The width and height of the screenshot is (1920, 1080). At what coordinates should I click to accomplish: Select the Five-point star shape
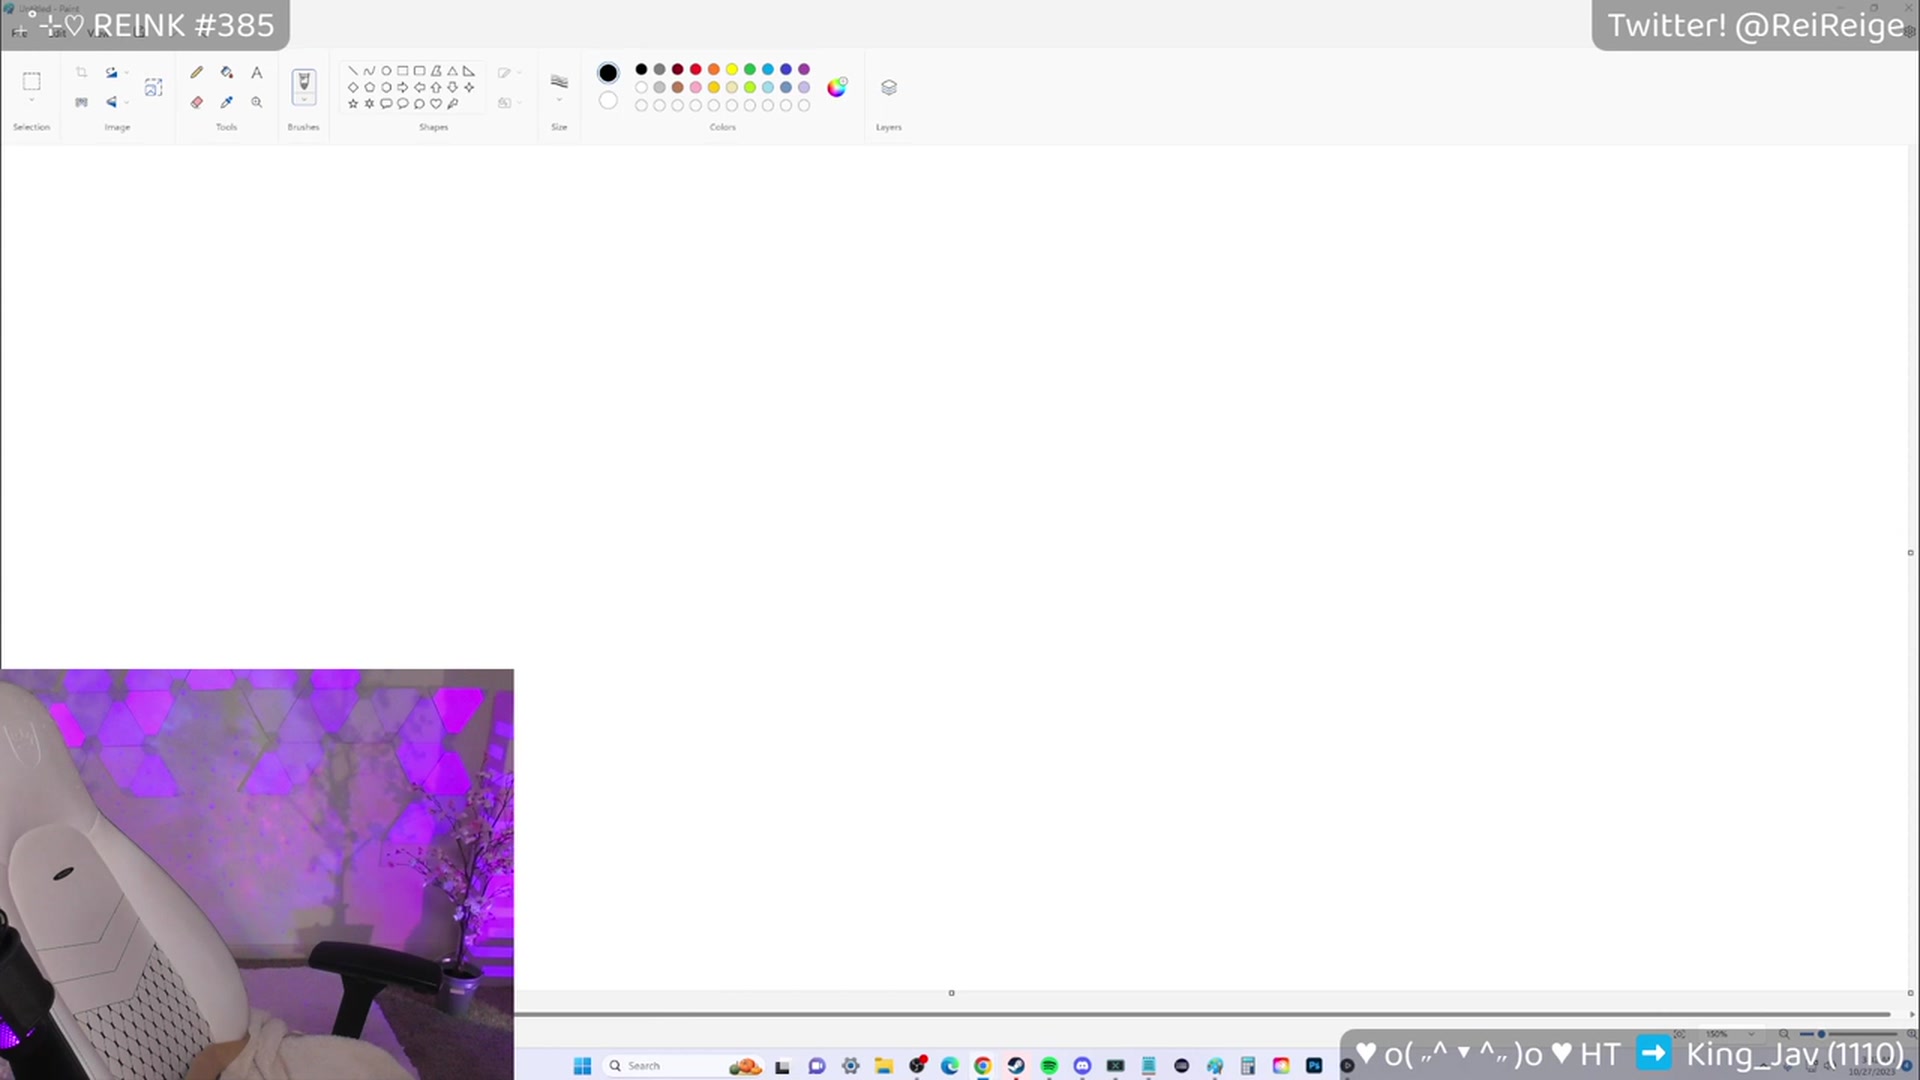pyautogui.click(x=353, y=103)
